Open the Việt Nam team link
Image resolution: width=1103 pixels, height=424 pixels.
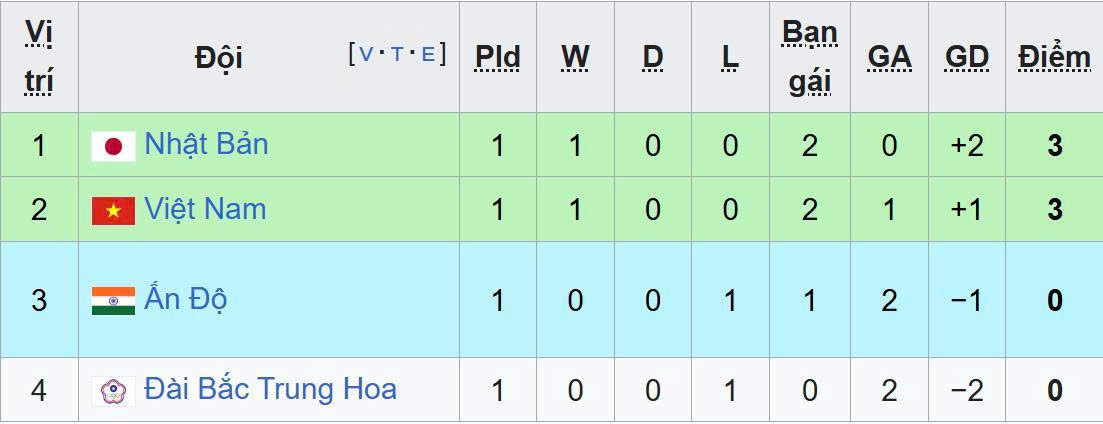click(205, 209)
